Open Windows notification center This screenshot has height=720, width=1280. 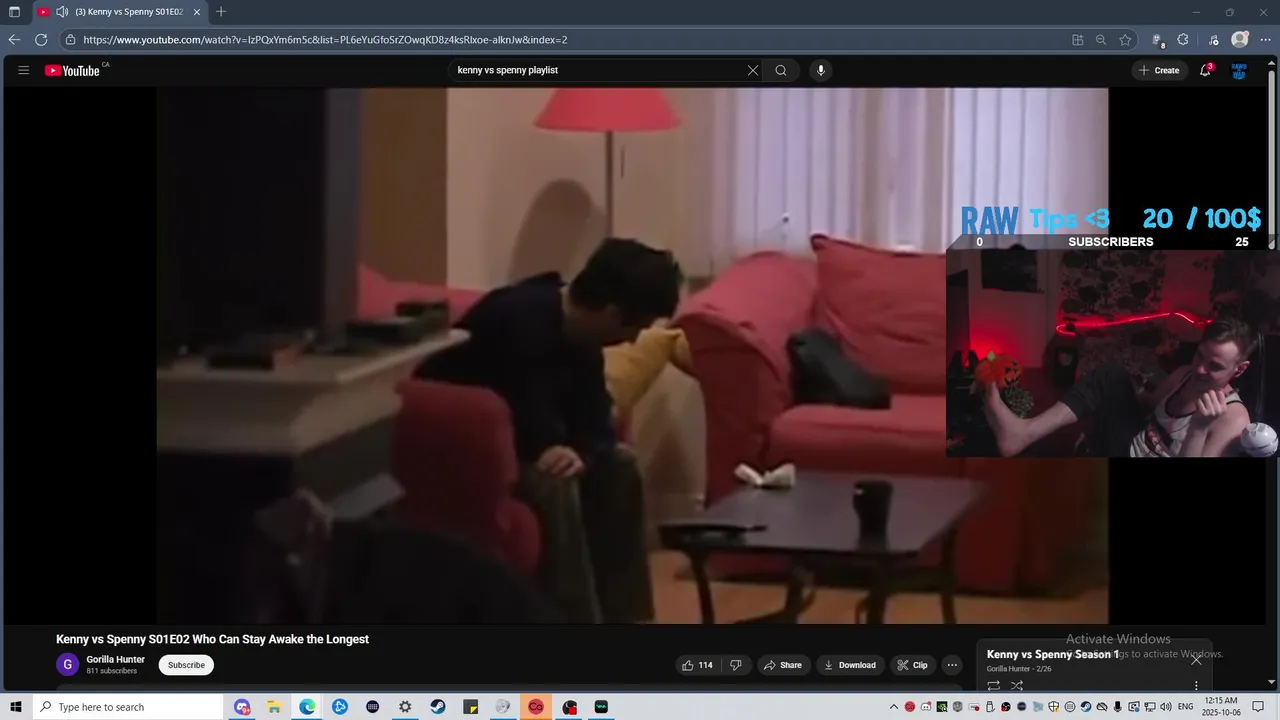click(1260, 707)
